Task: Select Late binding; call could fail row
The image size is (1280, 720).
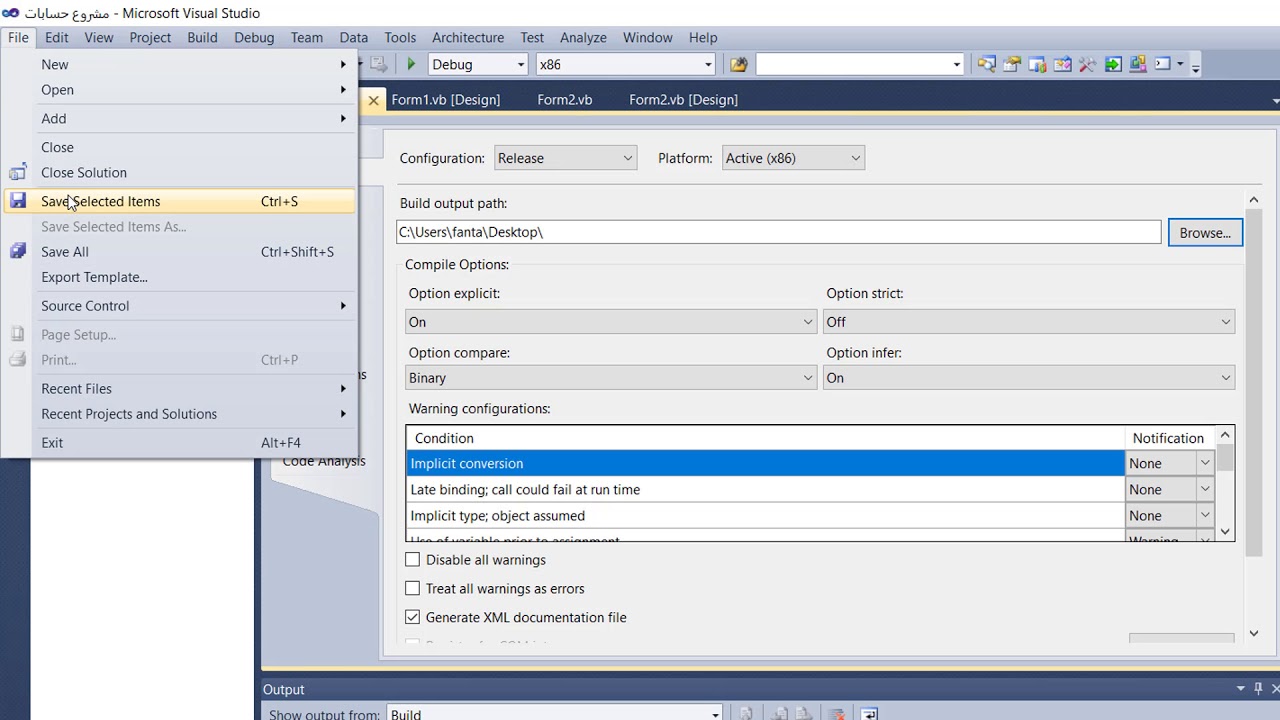Action: 766,490
